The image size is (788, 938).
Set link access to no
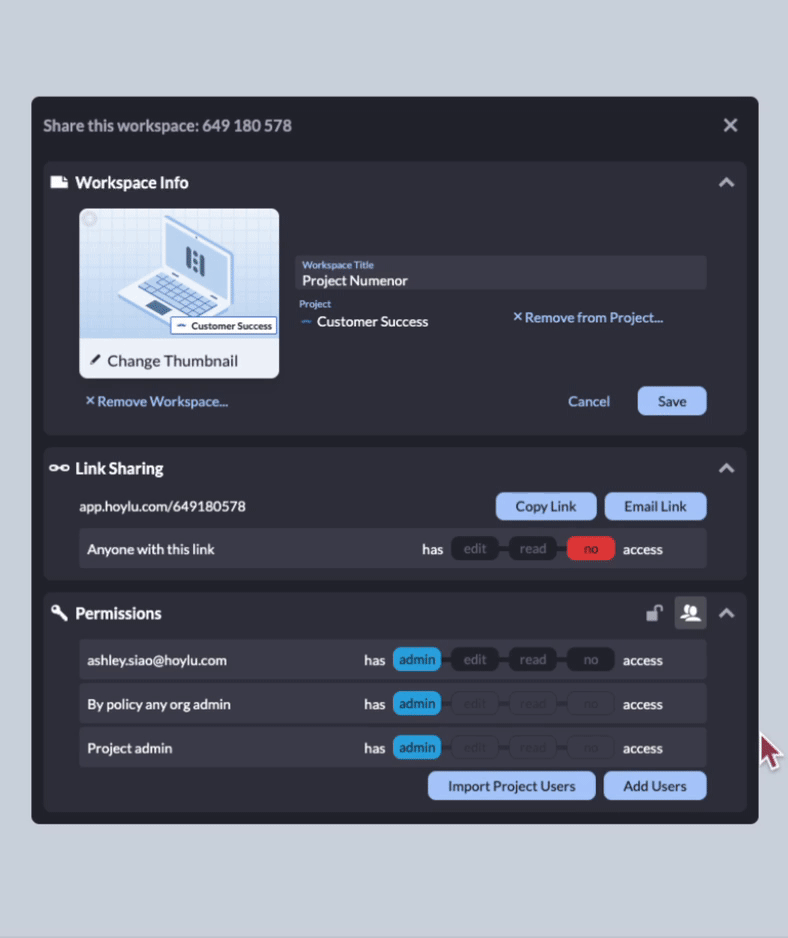click(591, 549)
